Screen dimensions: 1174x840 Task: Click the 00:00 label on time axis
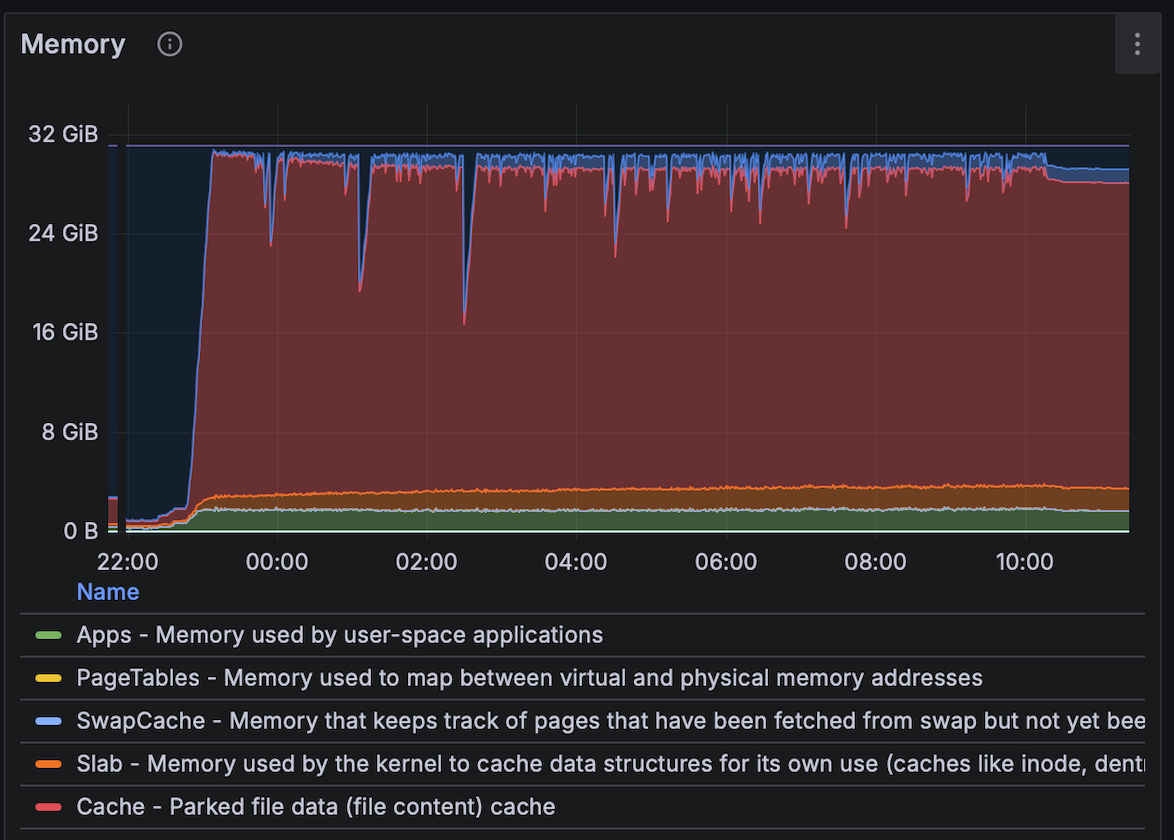(x=277, y=562)
